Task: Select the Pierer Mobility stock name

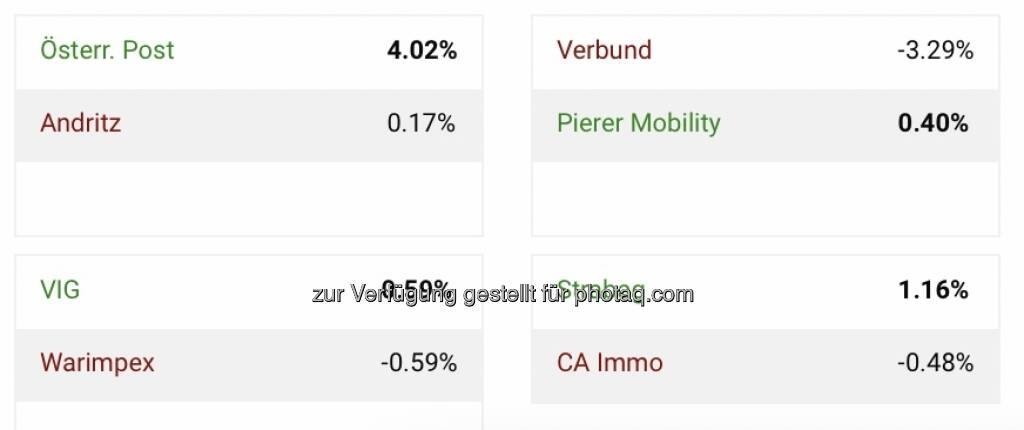Action: pos(638,123)
